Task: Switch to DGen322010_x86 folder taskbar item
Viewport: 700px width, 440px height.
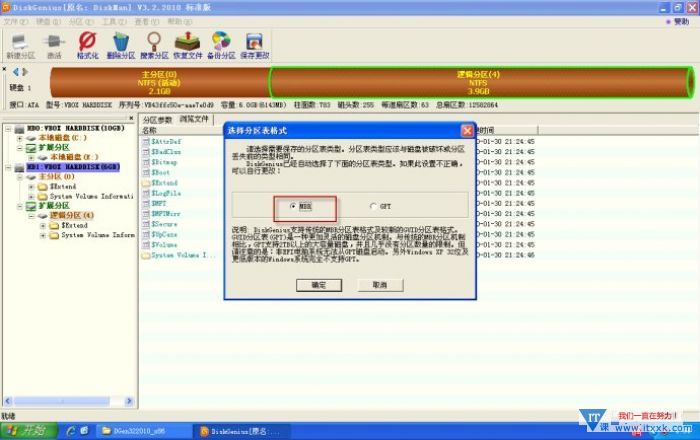Action: coord(142,431)
